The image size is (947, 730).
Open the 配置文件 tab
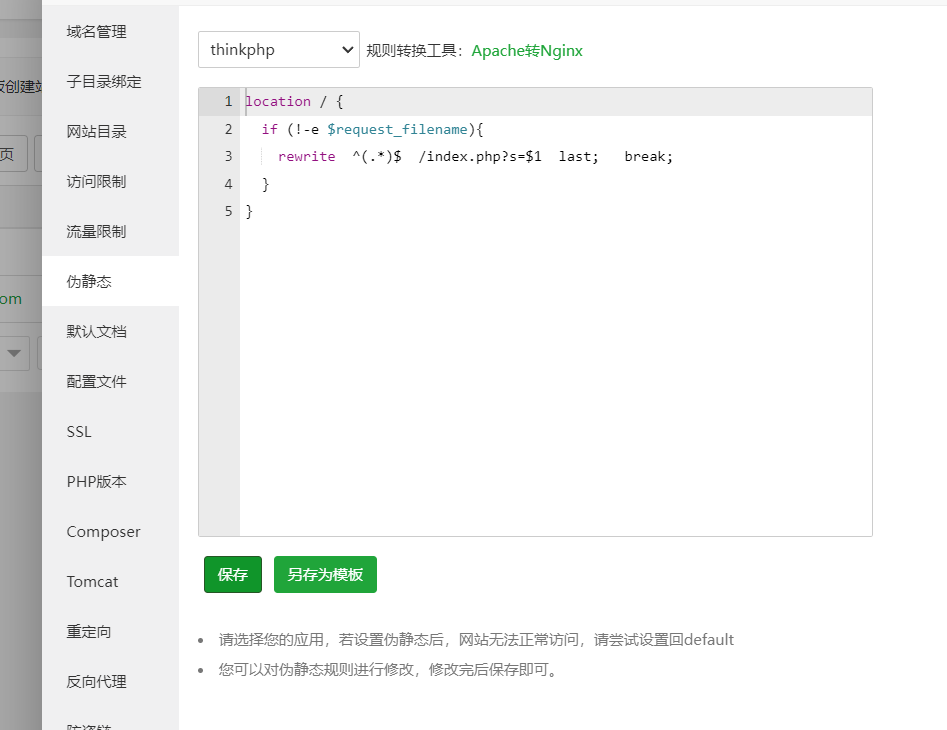click(97, 382)
